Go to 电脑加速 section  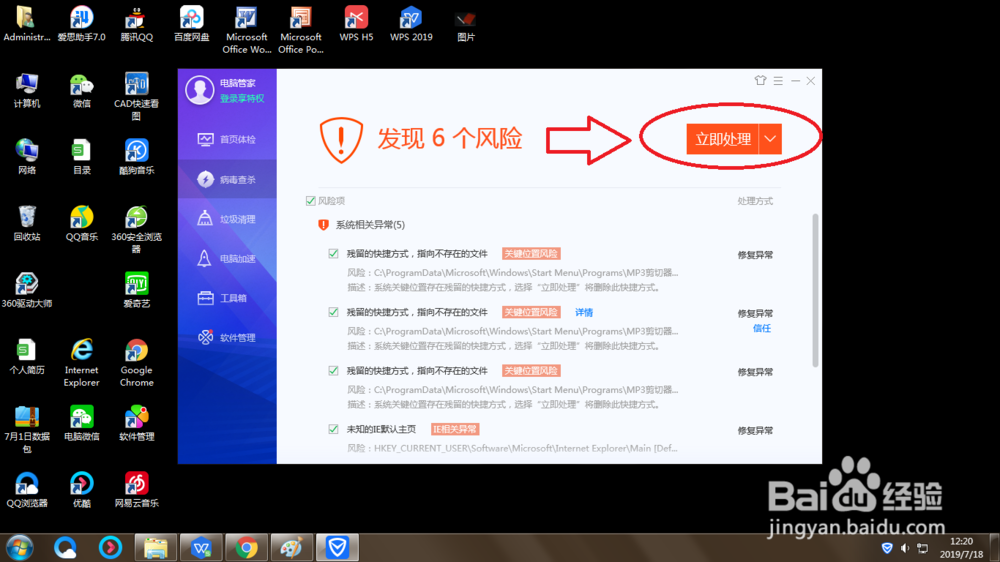click(x=227, y=258)
